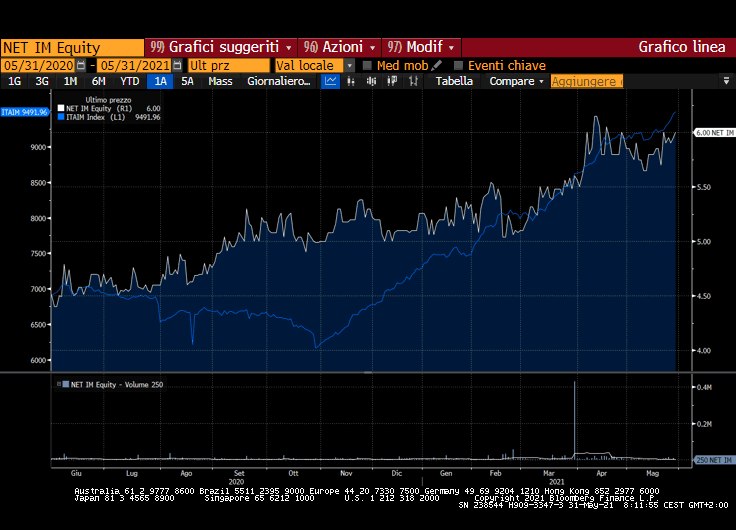Click the Tabella button
736x530 pixels.
click(x=454, y=81)
